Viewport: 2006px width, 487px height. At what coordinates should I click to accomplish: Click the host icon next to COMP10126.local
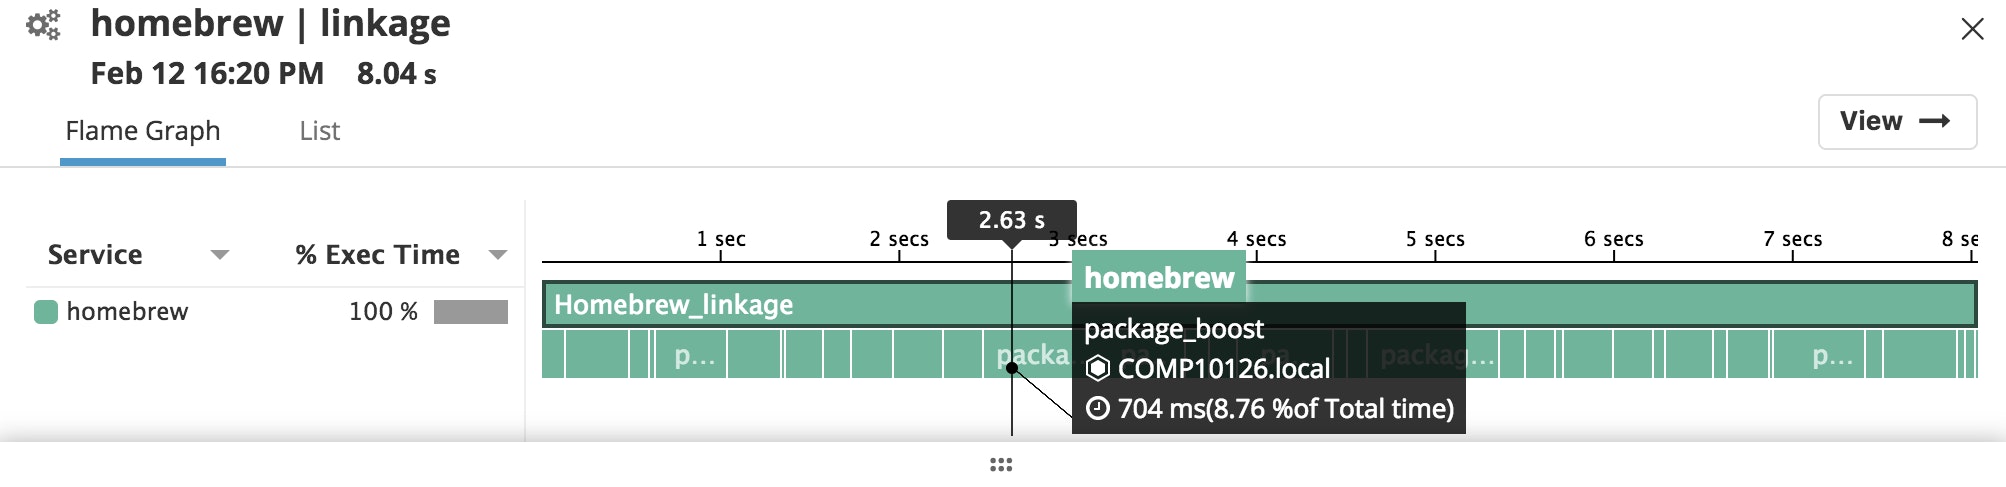tap(1098, 369)
